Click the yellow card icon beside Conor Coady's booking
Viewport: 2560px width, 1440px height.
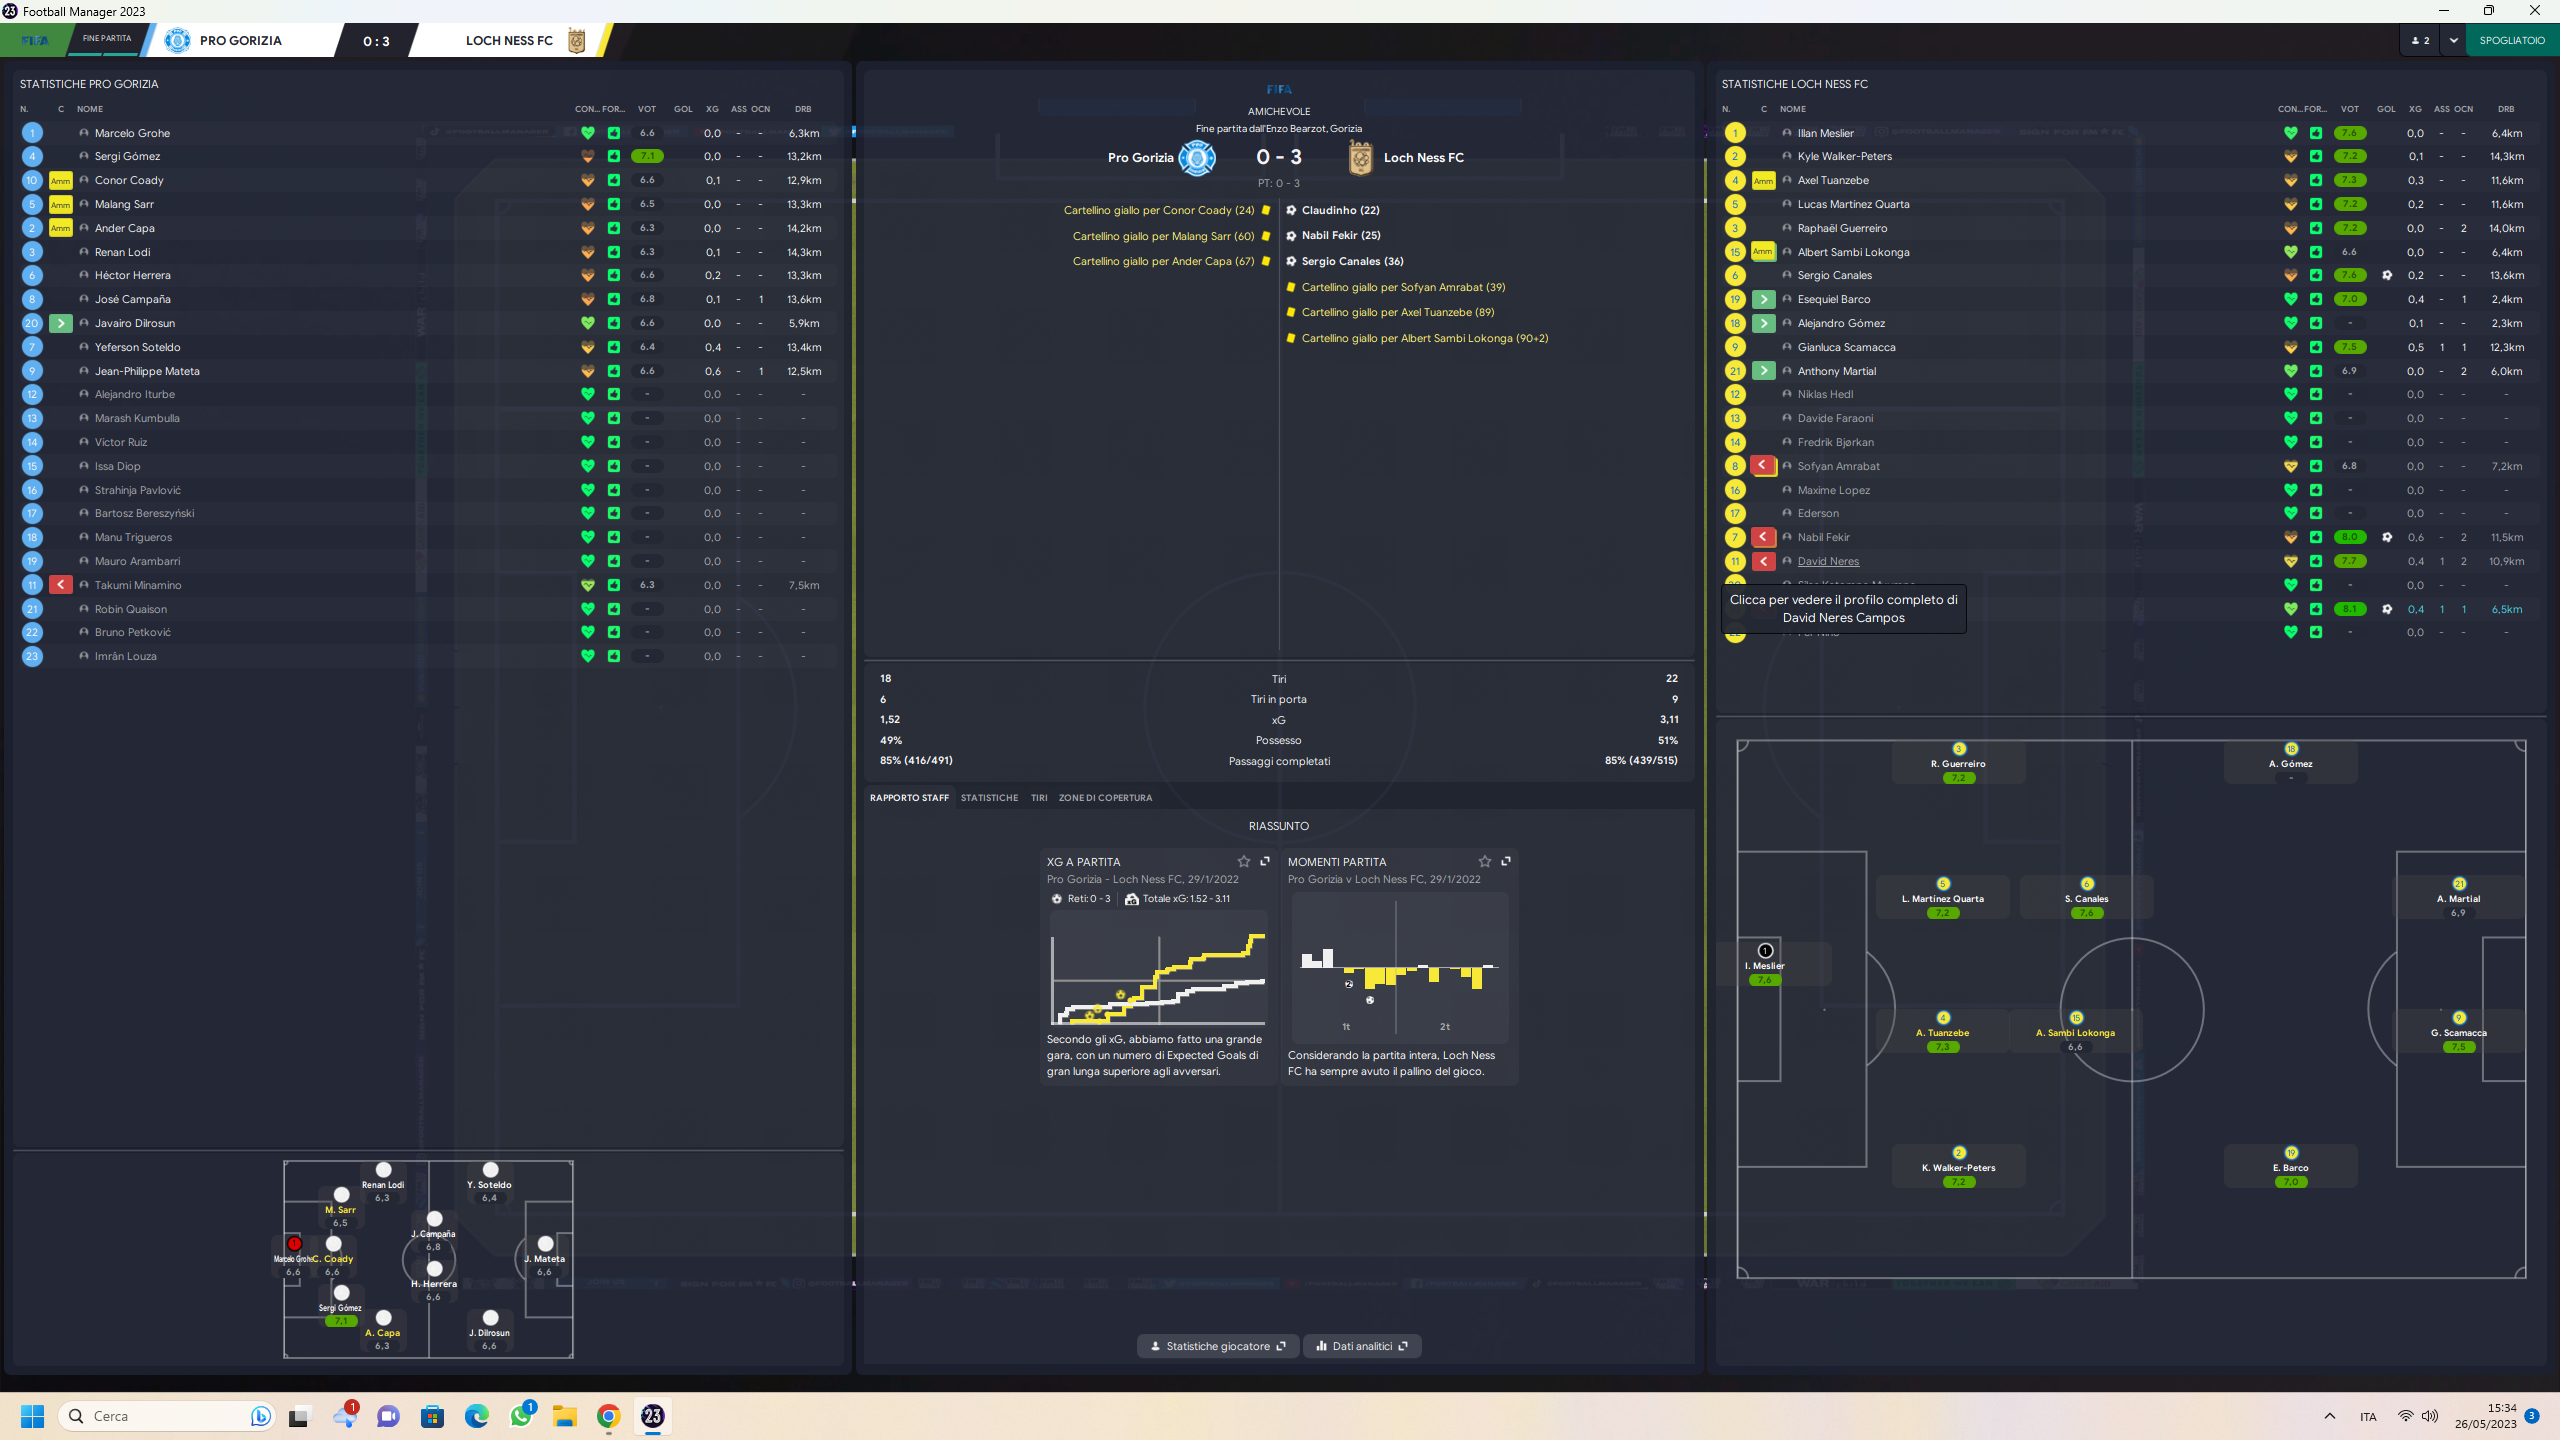pos(1267,210)
